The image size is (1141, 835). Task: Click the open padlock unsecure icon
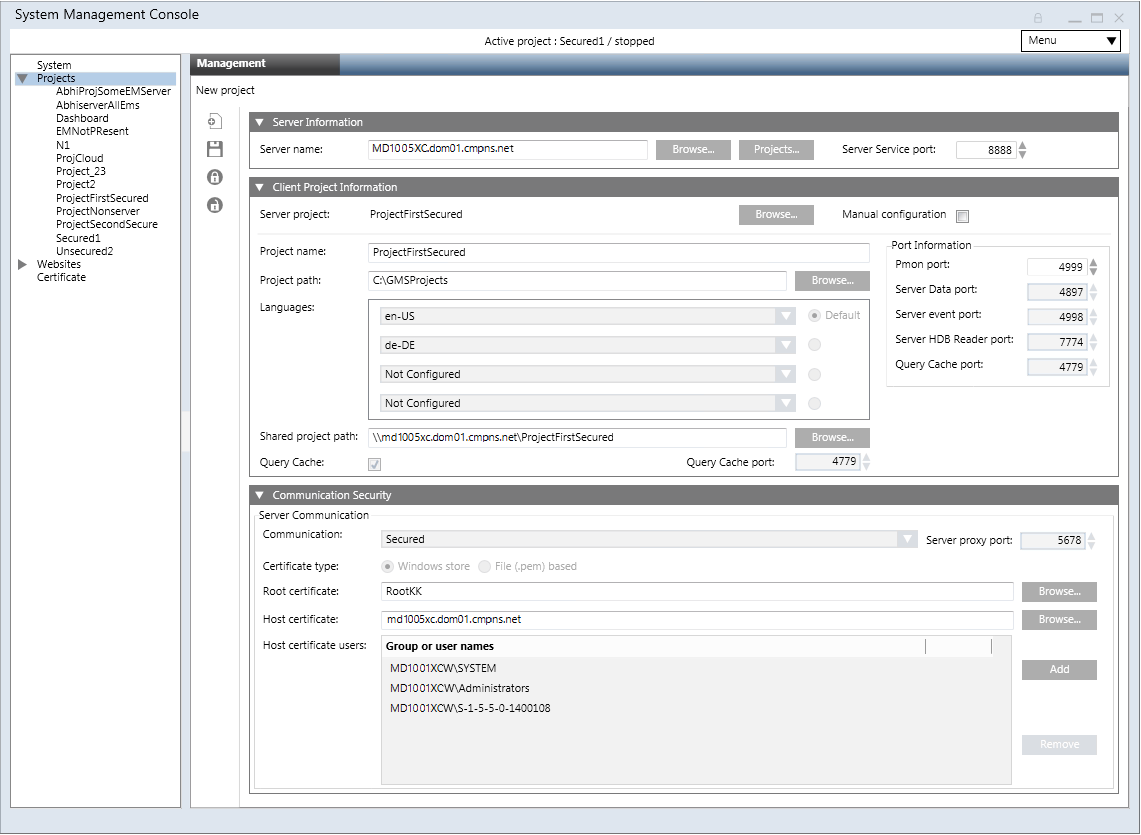point(214,205)
